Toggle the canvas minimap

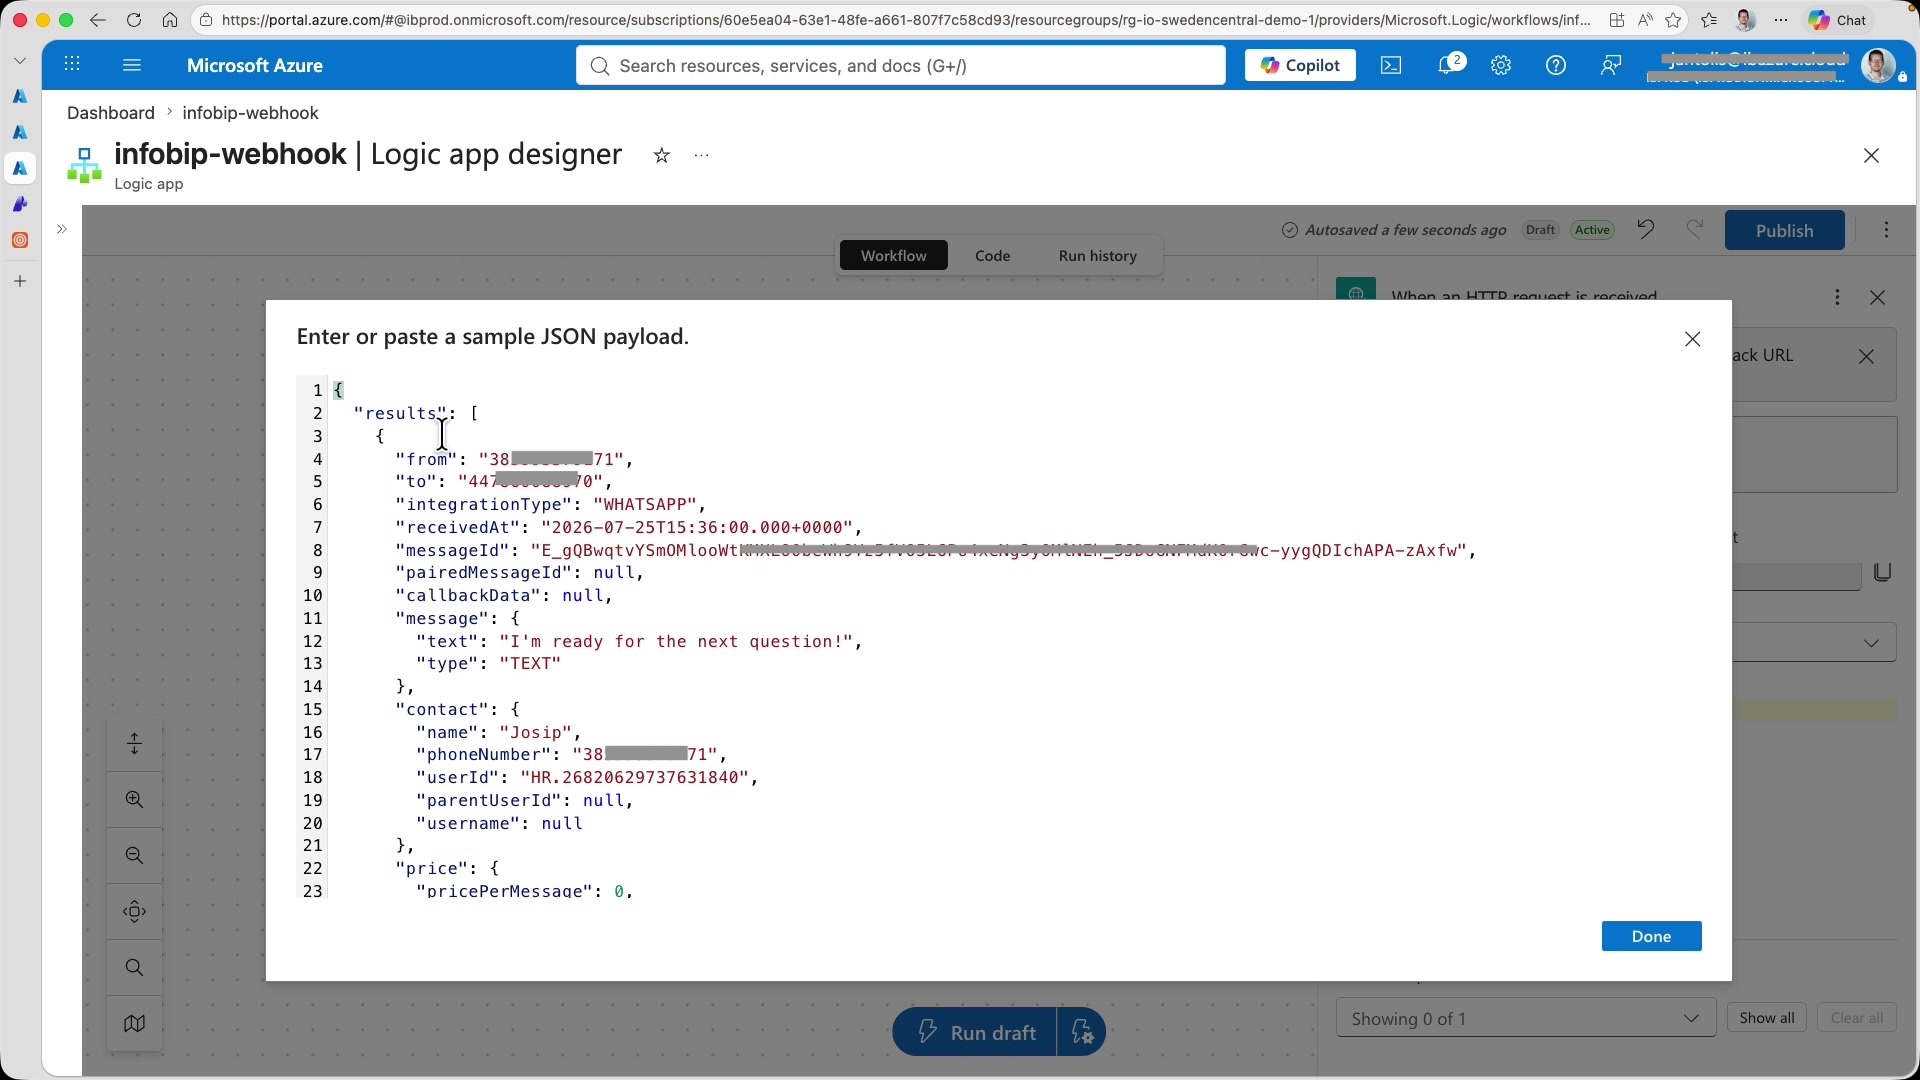tap(134, 1024)
